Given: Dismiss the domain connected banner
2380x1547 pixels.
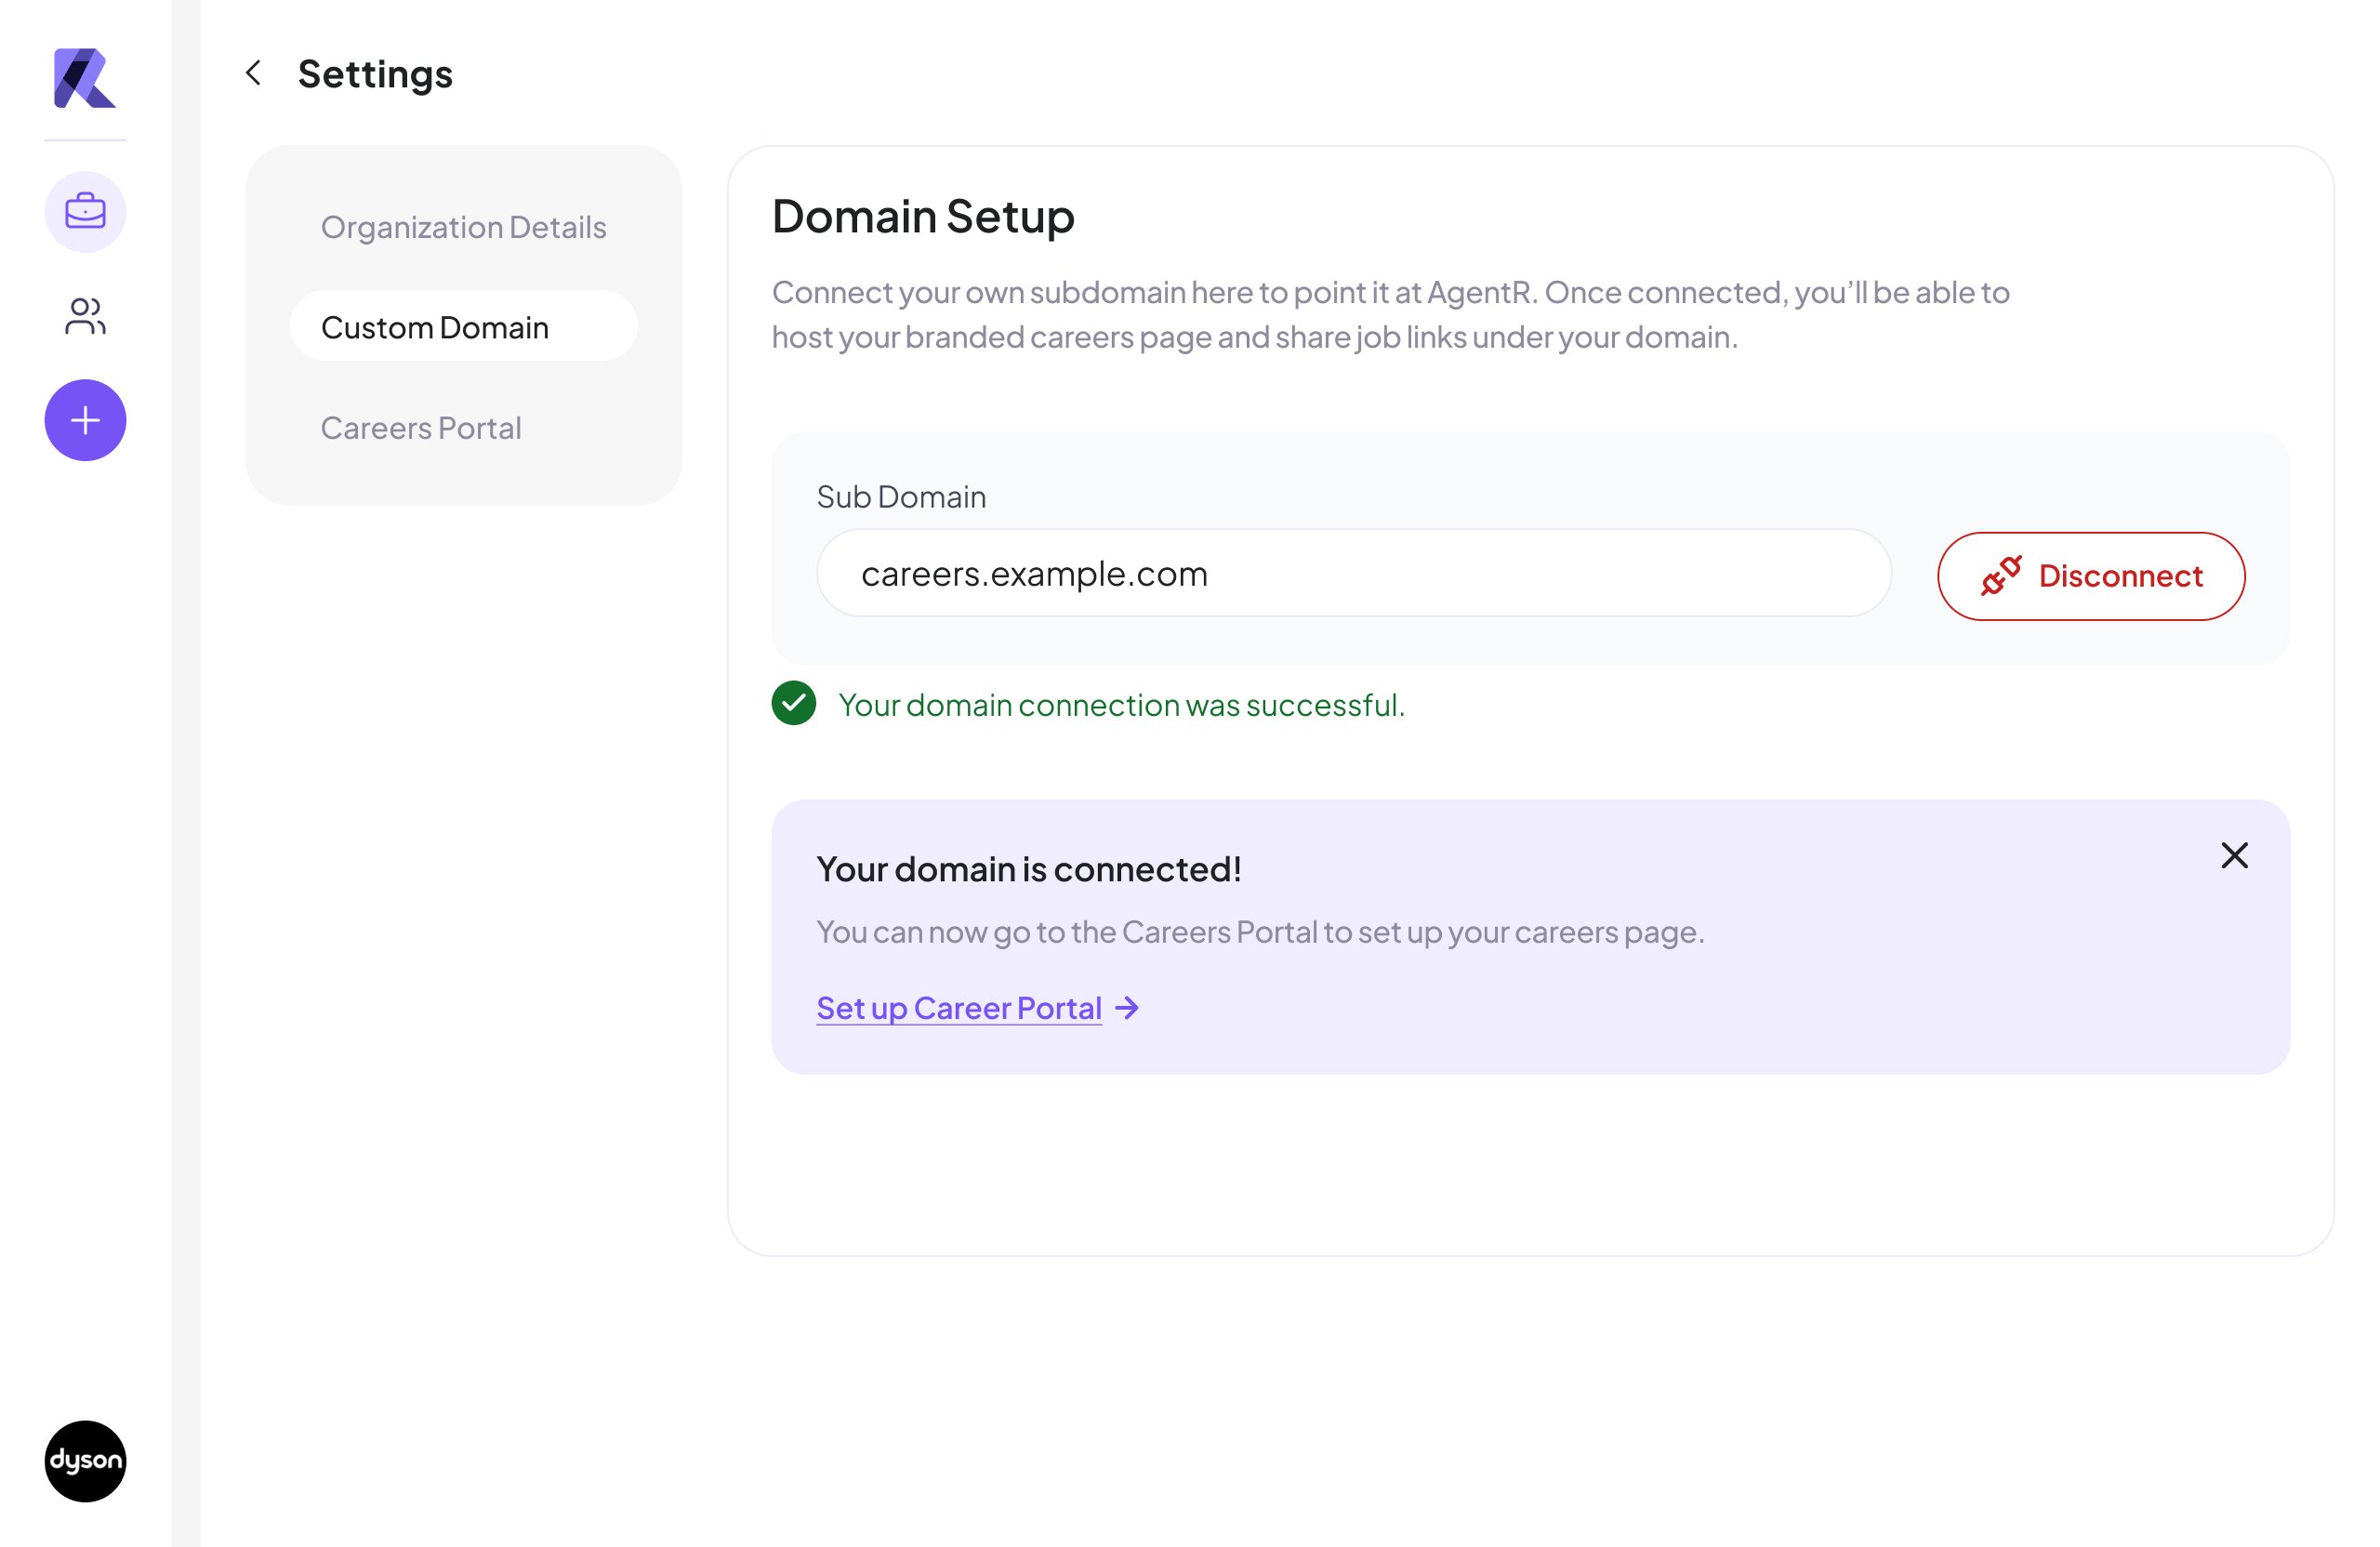Looking at the screenshot, I should pos(2234,855).
